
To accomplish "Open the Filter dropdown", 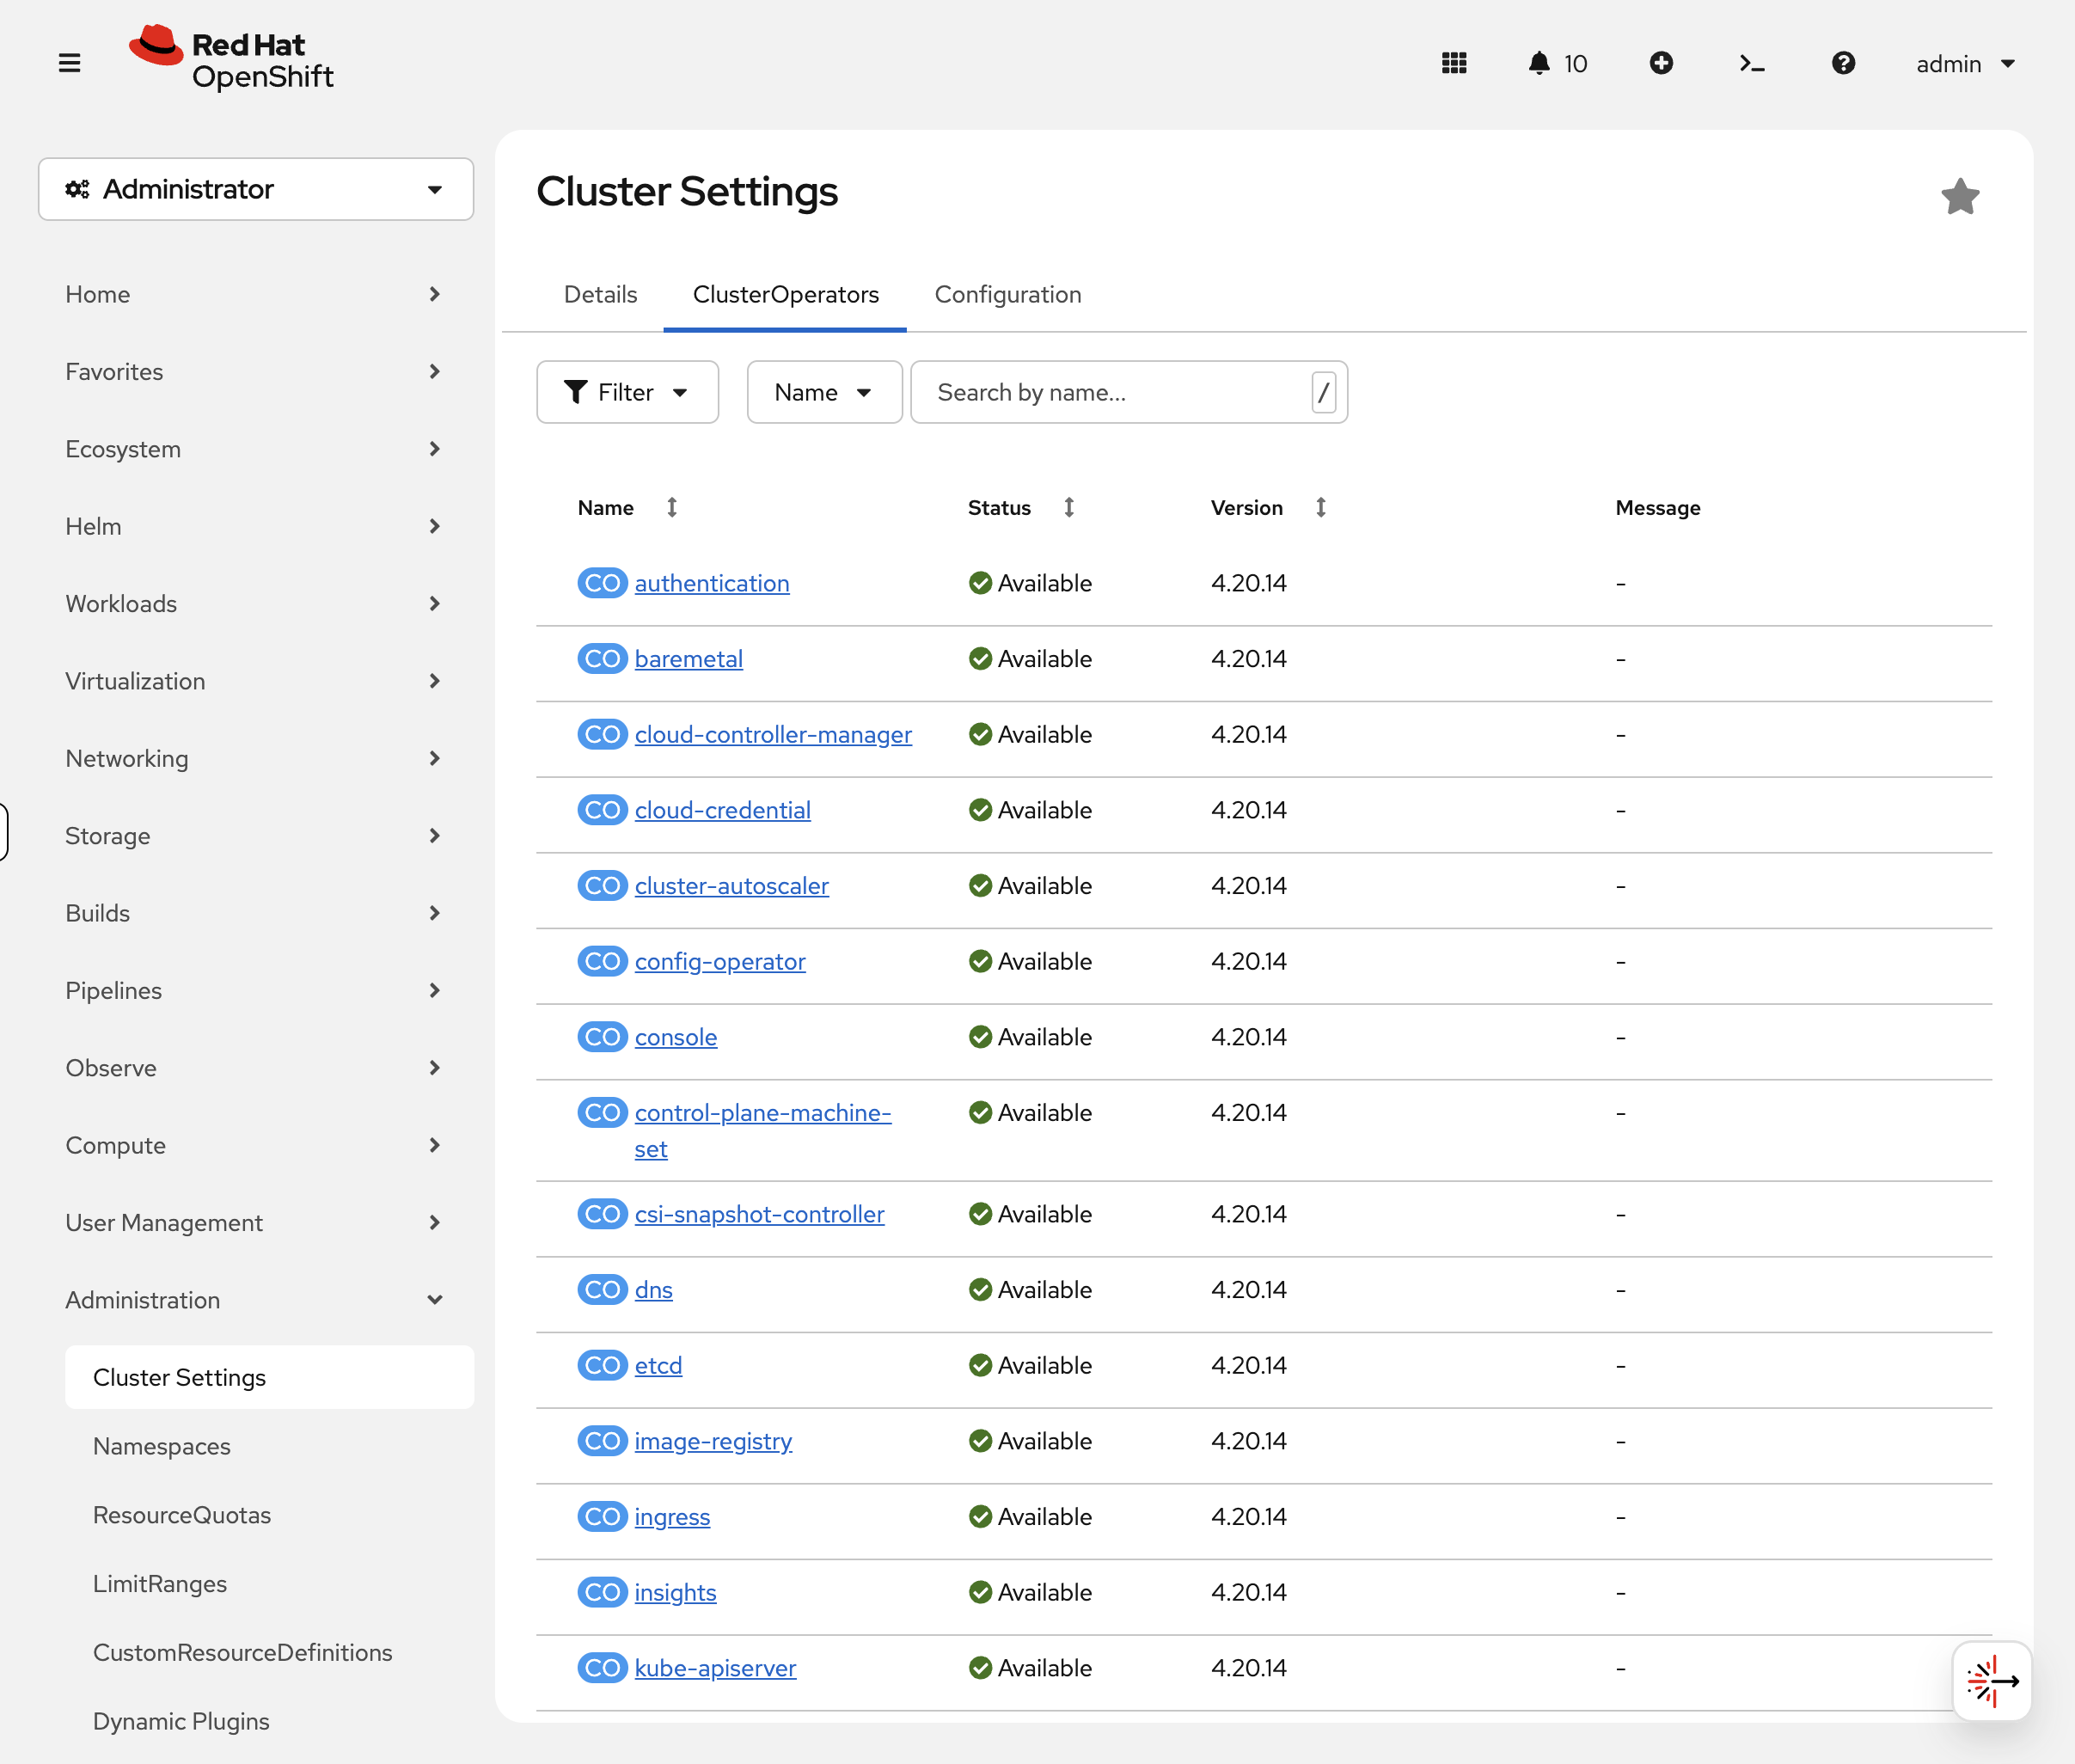I will [627, 392].
